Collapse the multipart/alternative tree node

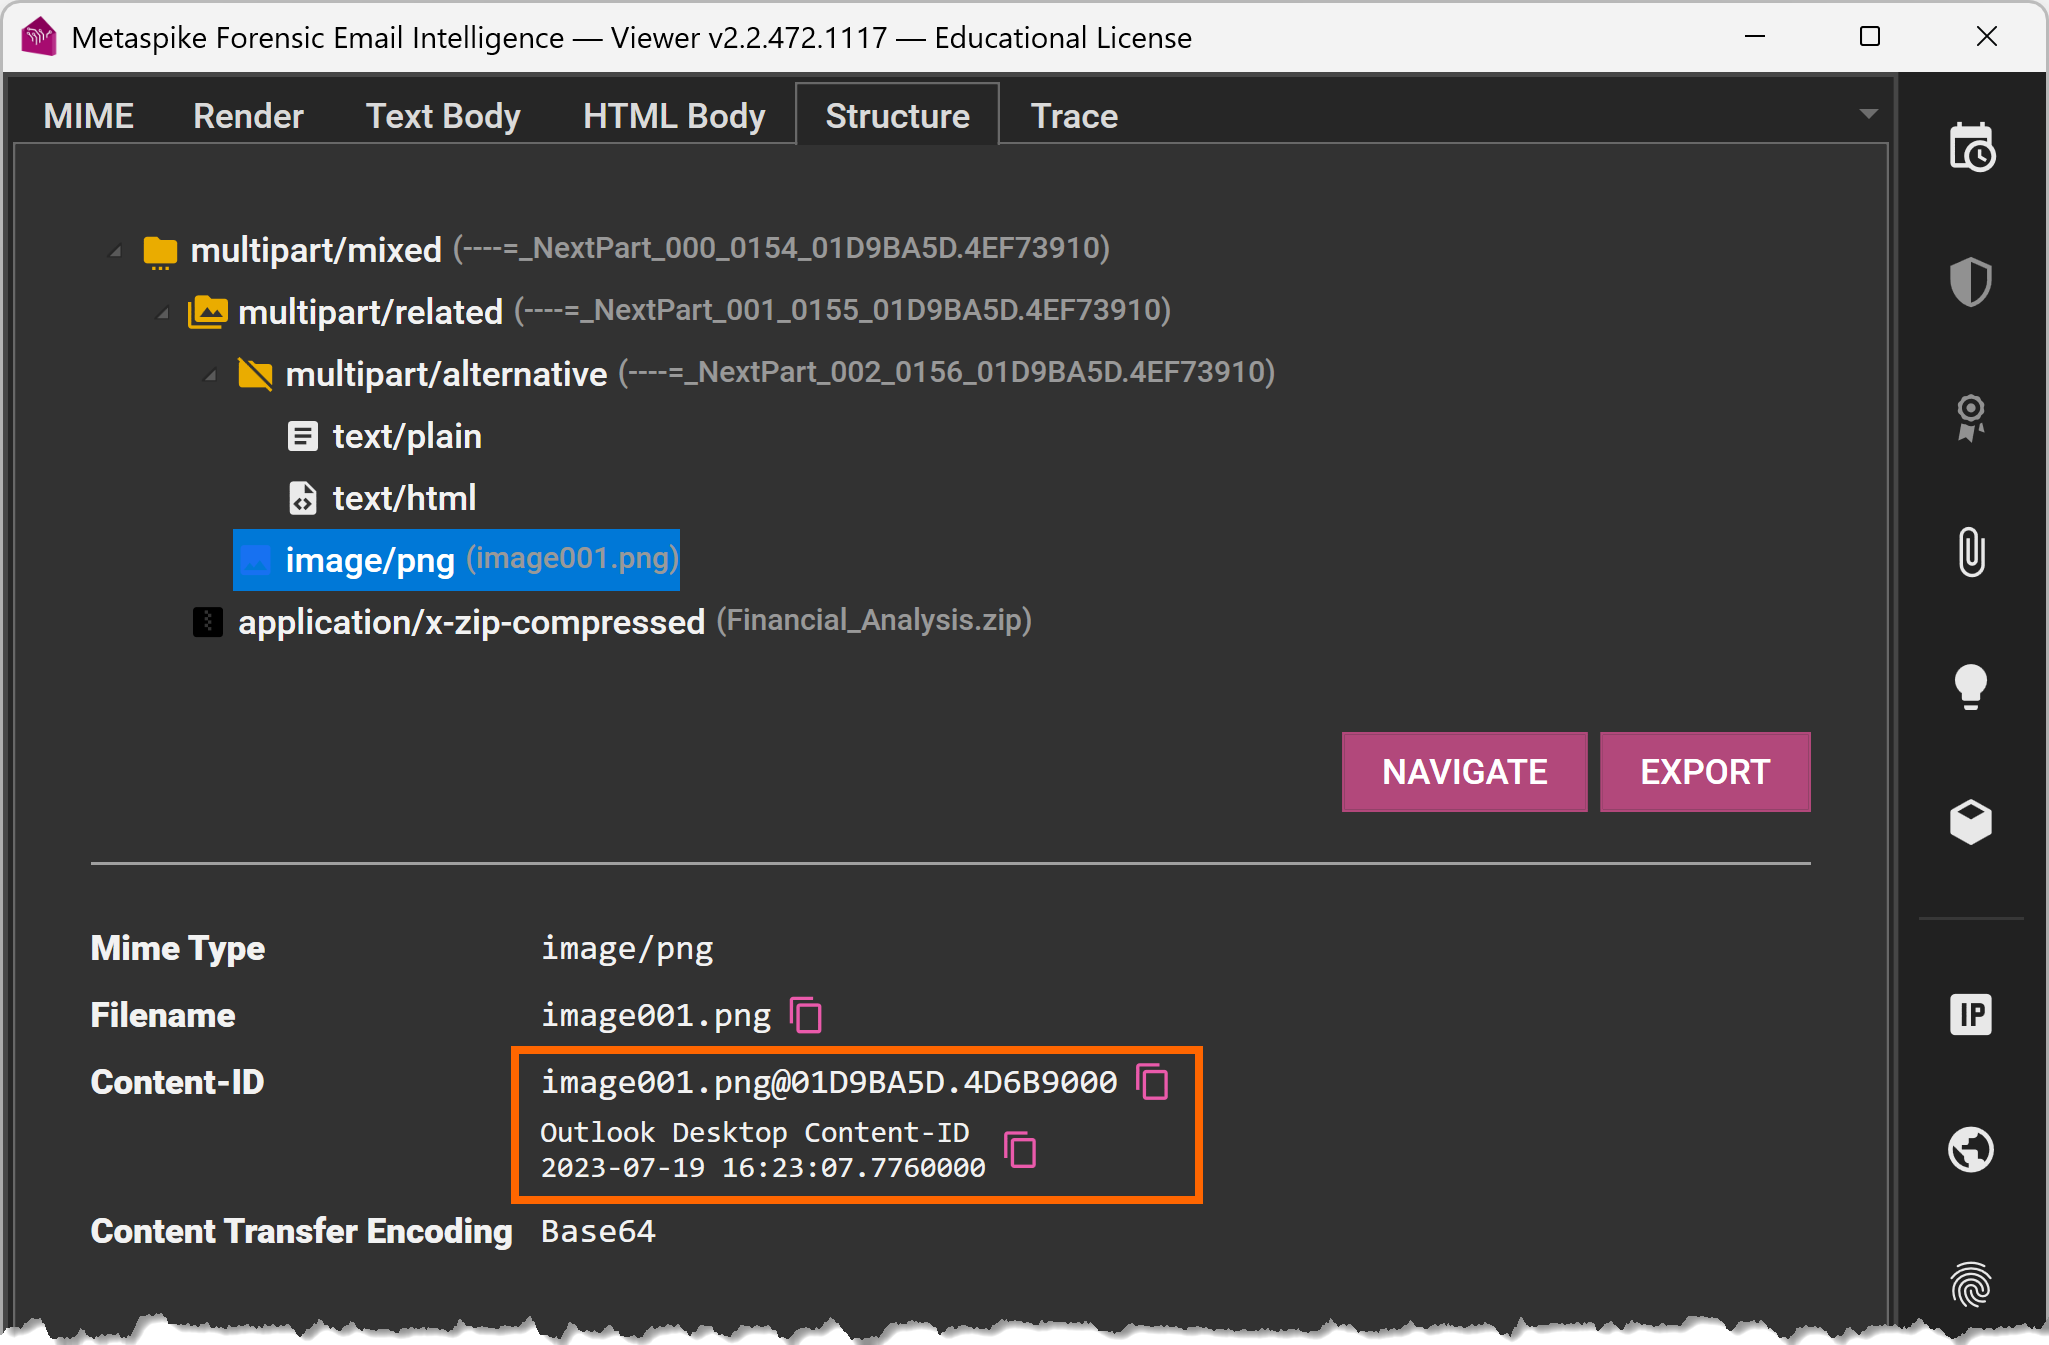point(210,375)
